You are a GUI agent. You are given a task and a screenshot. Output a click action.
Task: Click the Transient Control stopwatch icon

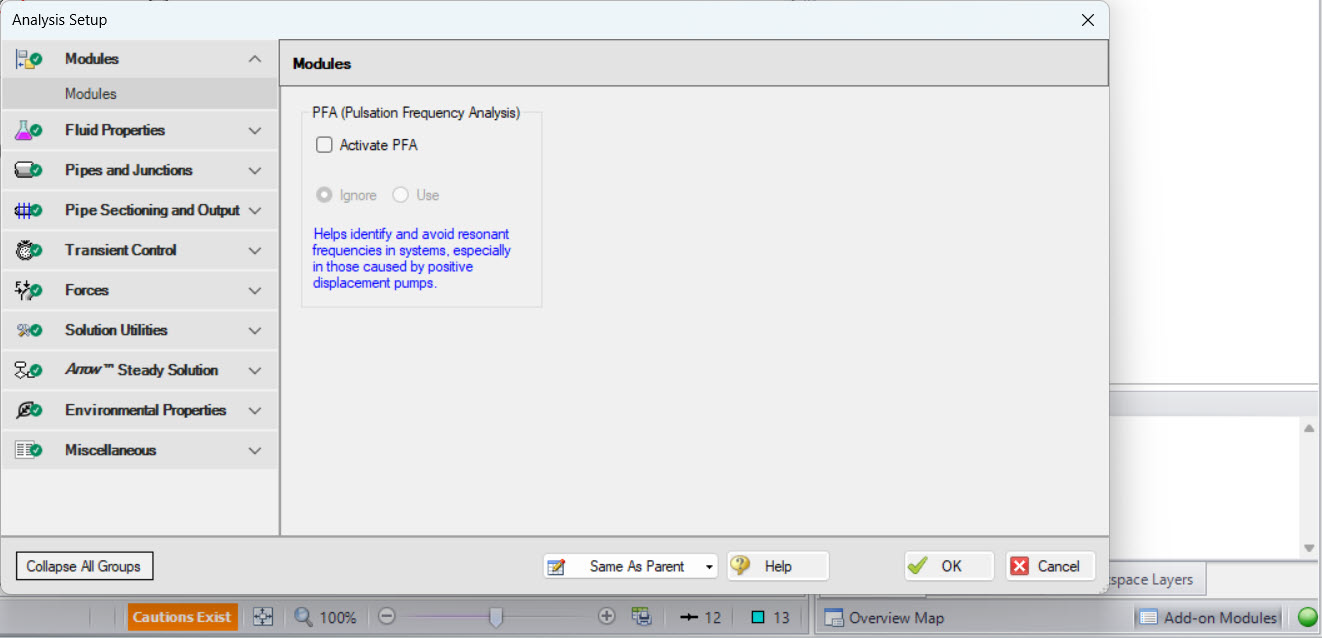[28, 250]
